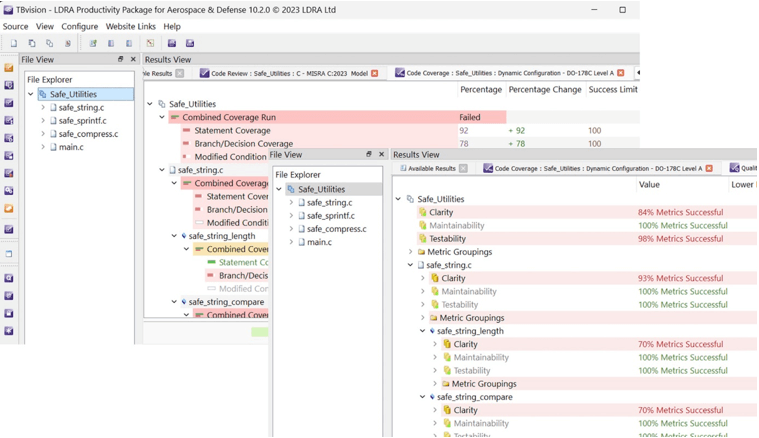Collapse safe_string.c in metrics results tree
Viewport: 759px width, 438px height.
410,265
